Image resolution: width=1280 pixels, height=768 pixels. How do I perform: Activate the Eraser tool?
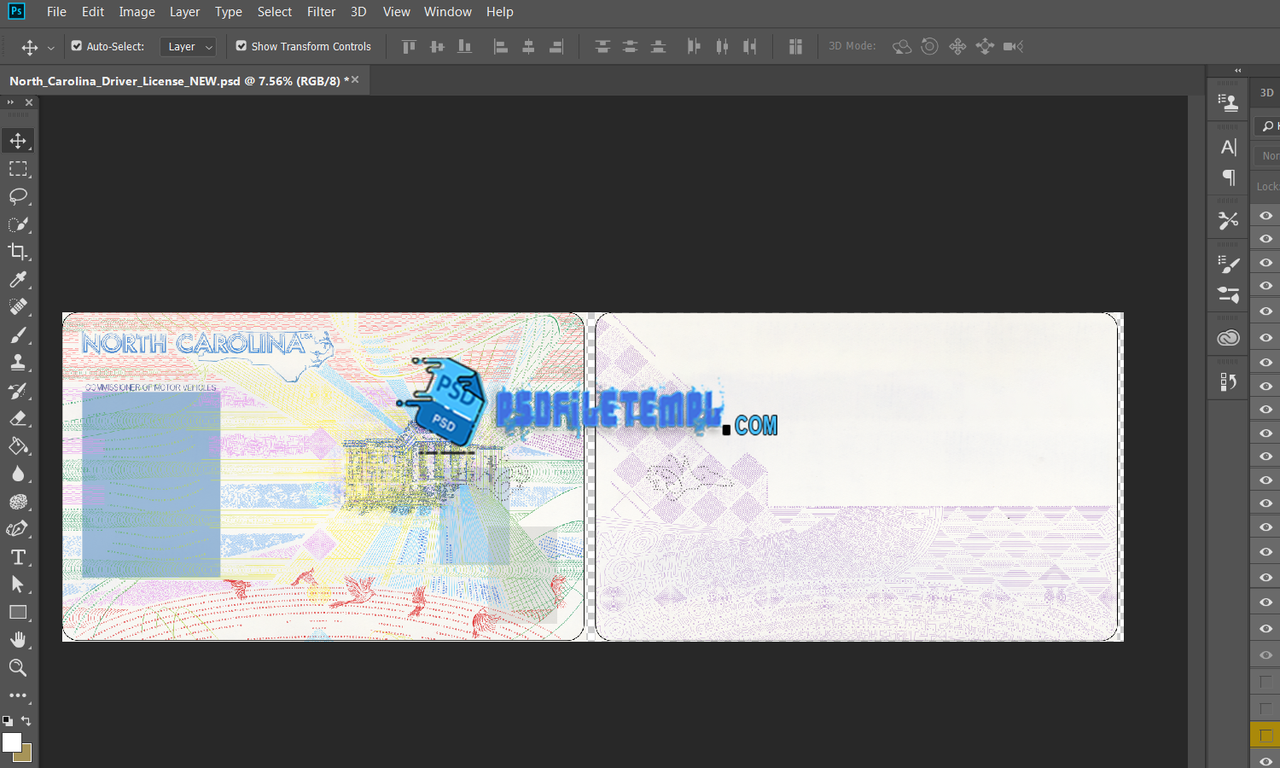(x=18, y=418)
